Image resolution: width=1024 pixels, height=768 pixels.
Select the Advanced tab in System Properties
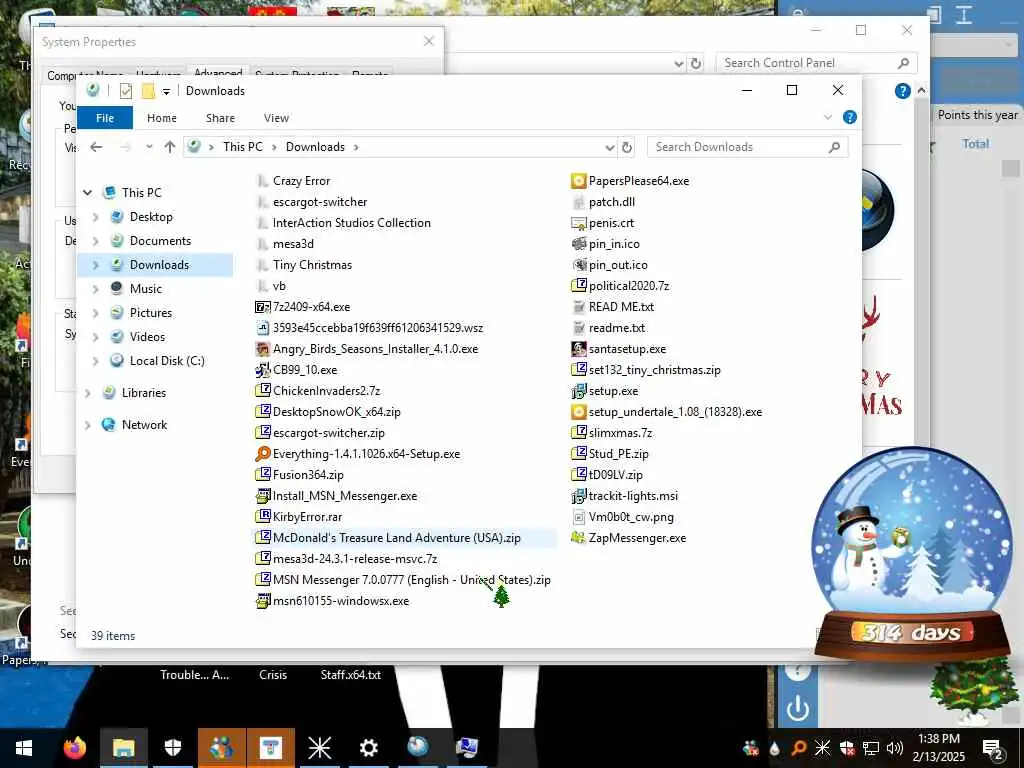click(x=218, y=72)
